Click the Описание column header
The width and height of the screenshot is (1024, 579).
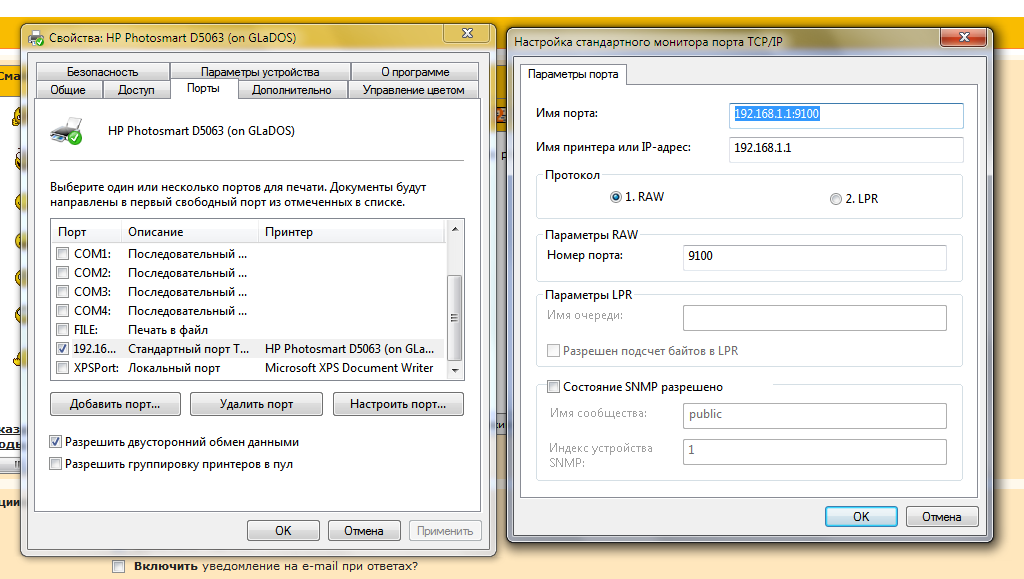pos(189,232)
